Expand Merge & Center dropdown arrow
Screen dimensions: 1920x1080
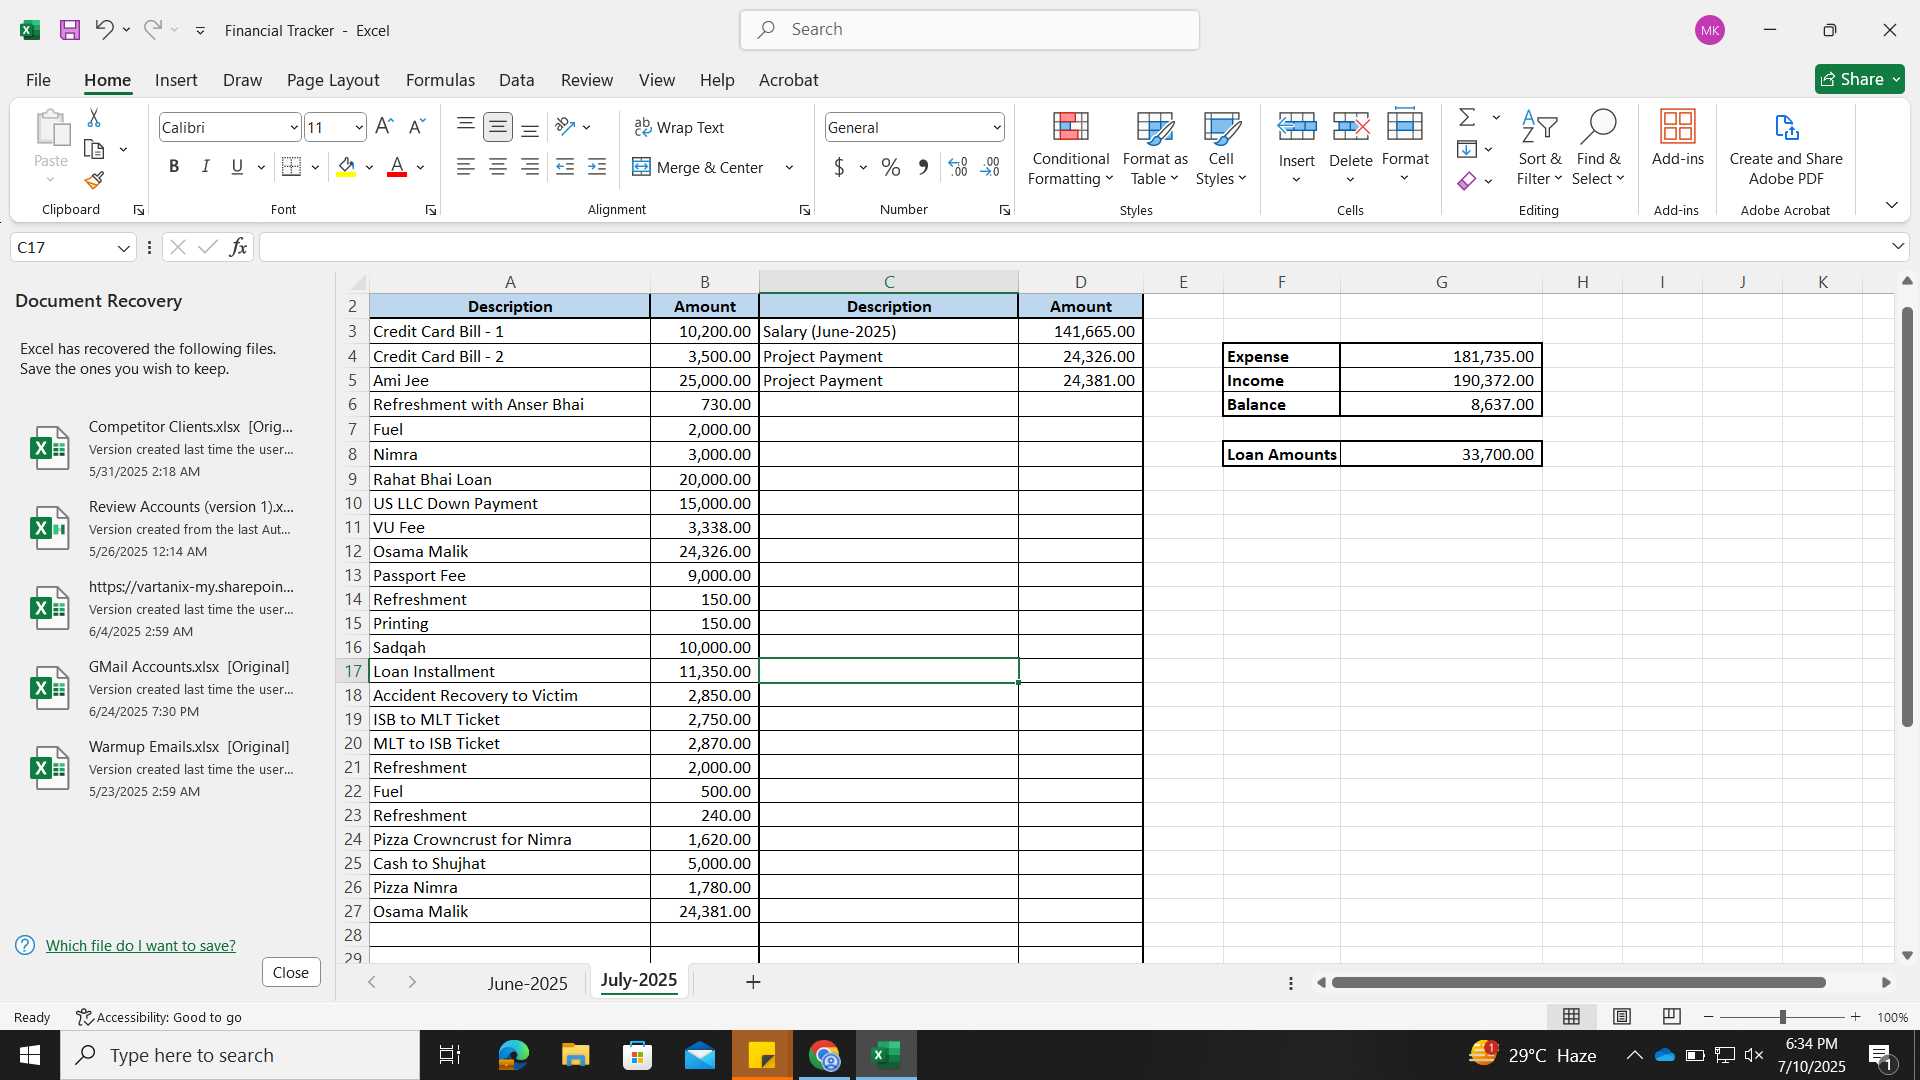(x=789, y=167)
